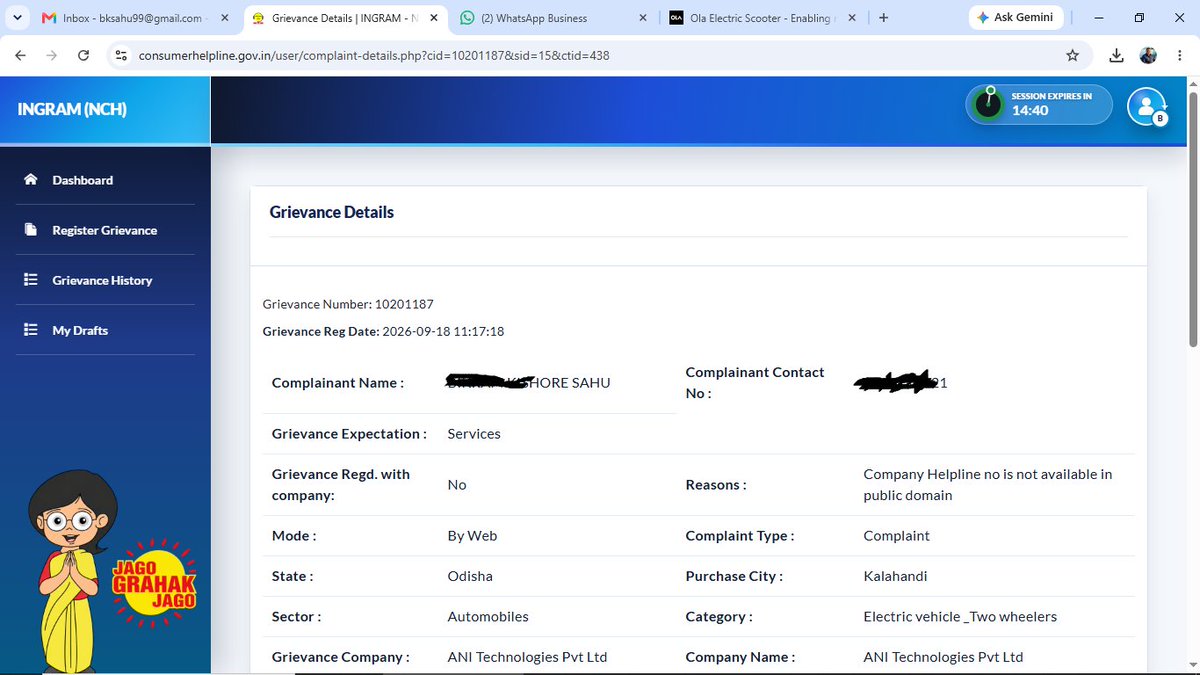
Task: Reload the page with refresh icon
Action: pos(83,56)
